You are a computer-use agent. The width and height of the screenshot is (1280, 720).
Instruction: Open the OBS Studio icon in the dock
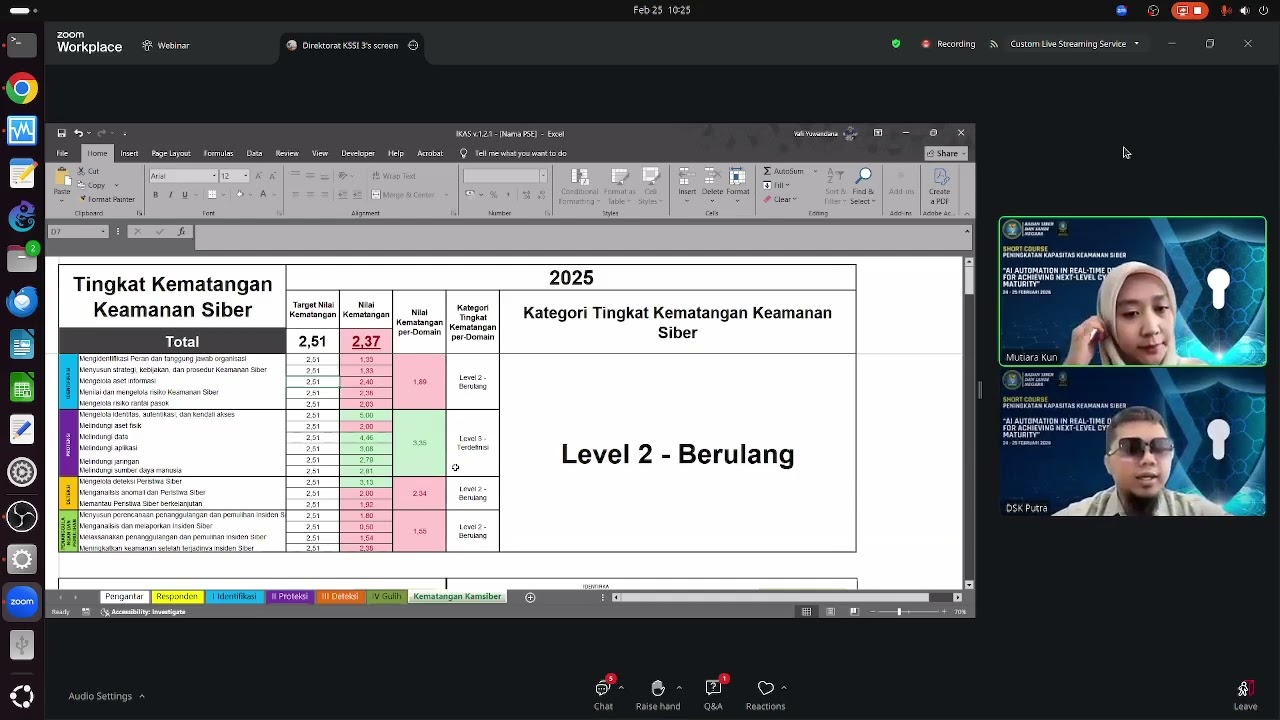22,516
